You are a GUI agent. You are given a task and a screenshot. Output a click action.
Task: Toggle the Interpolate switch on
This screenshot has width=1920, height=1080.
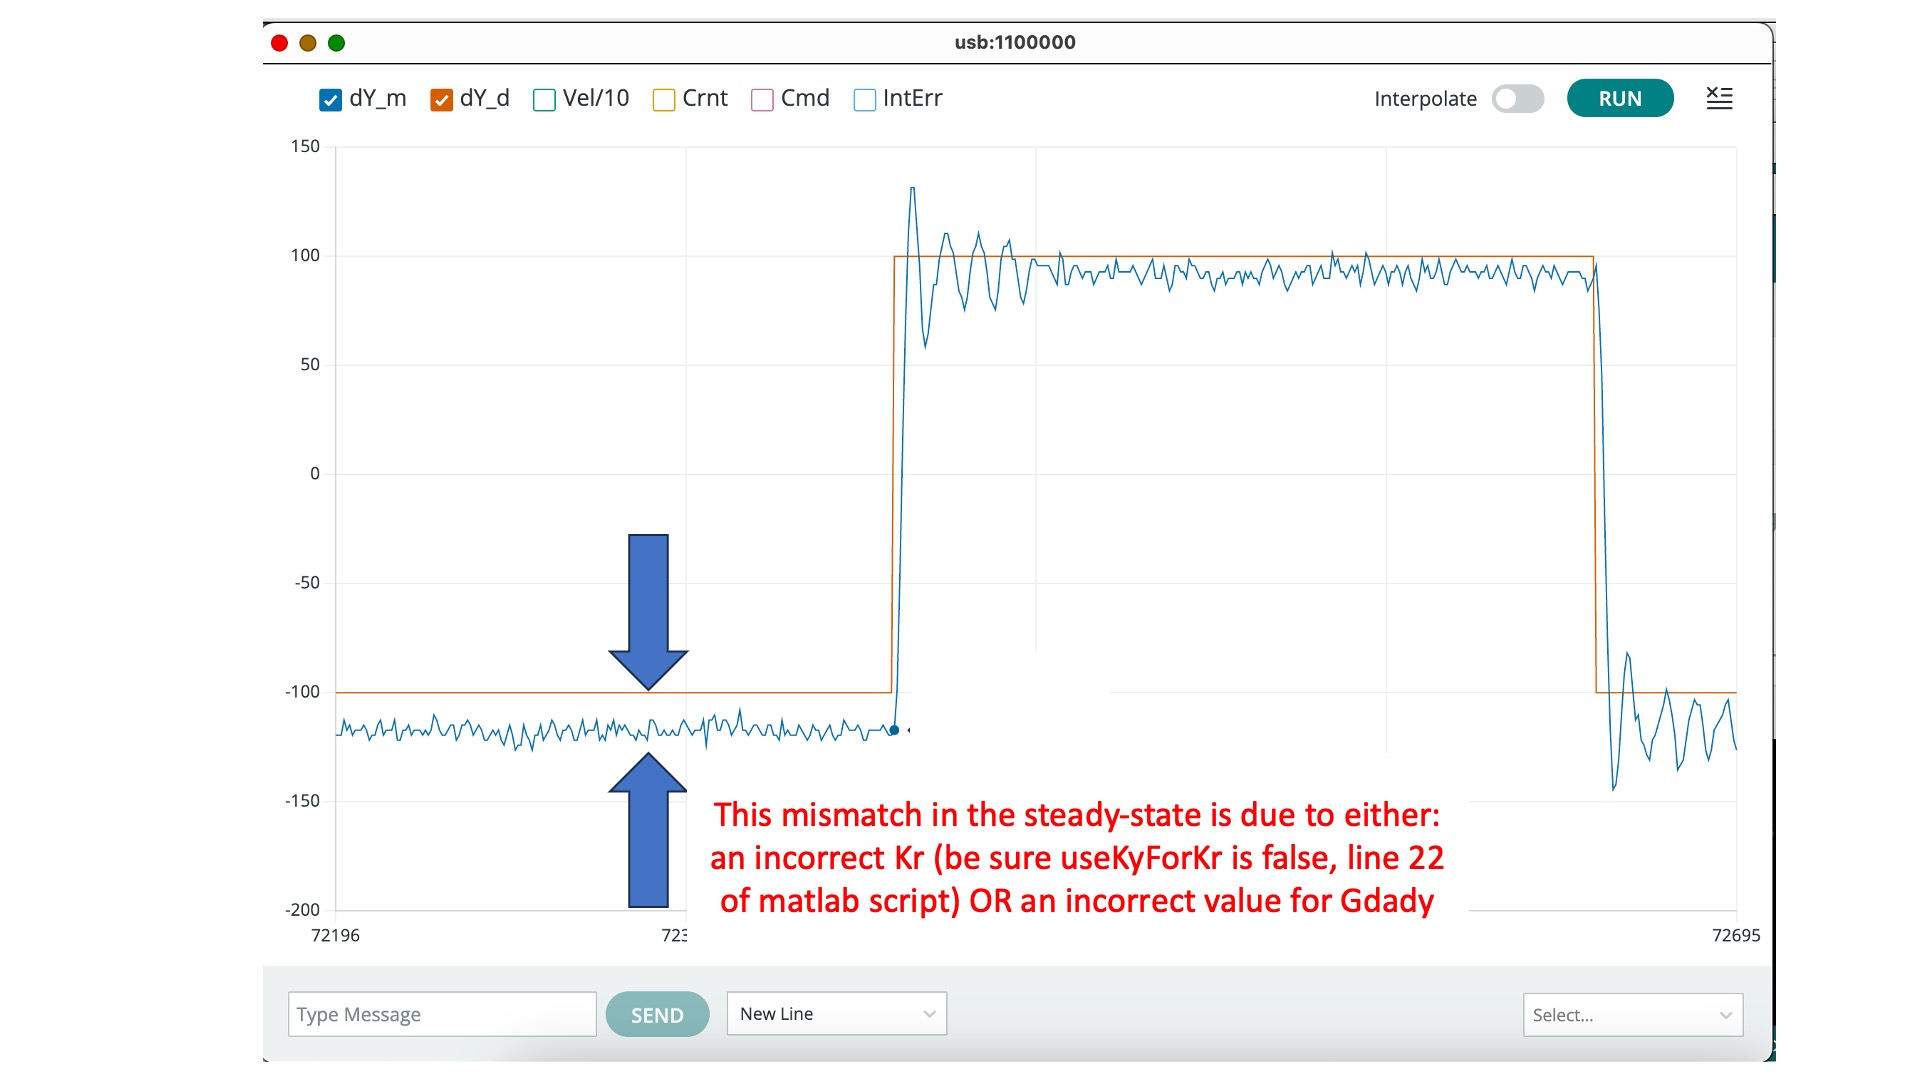(1517, 99)
